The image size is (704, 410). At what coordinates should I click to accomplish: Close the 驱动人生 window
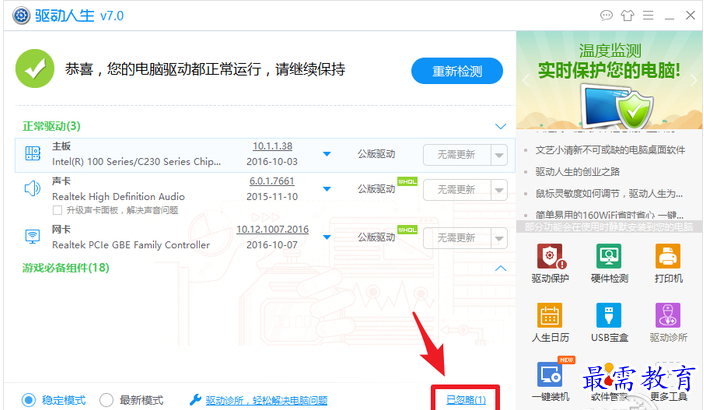coord(691,16)
